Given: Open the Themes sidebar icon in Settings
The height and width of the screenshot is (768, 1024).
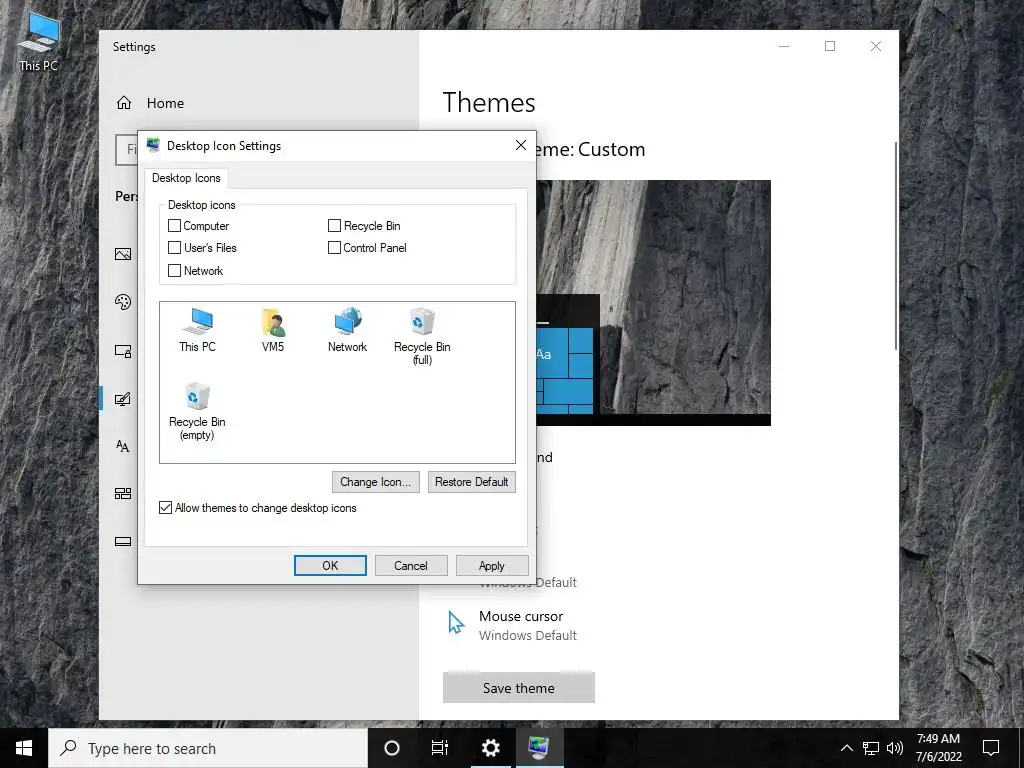Looking at the screenshot, I should click(123, 398).
